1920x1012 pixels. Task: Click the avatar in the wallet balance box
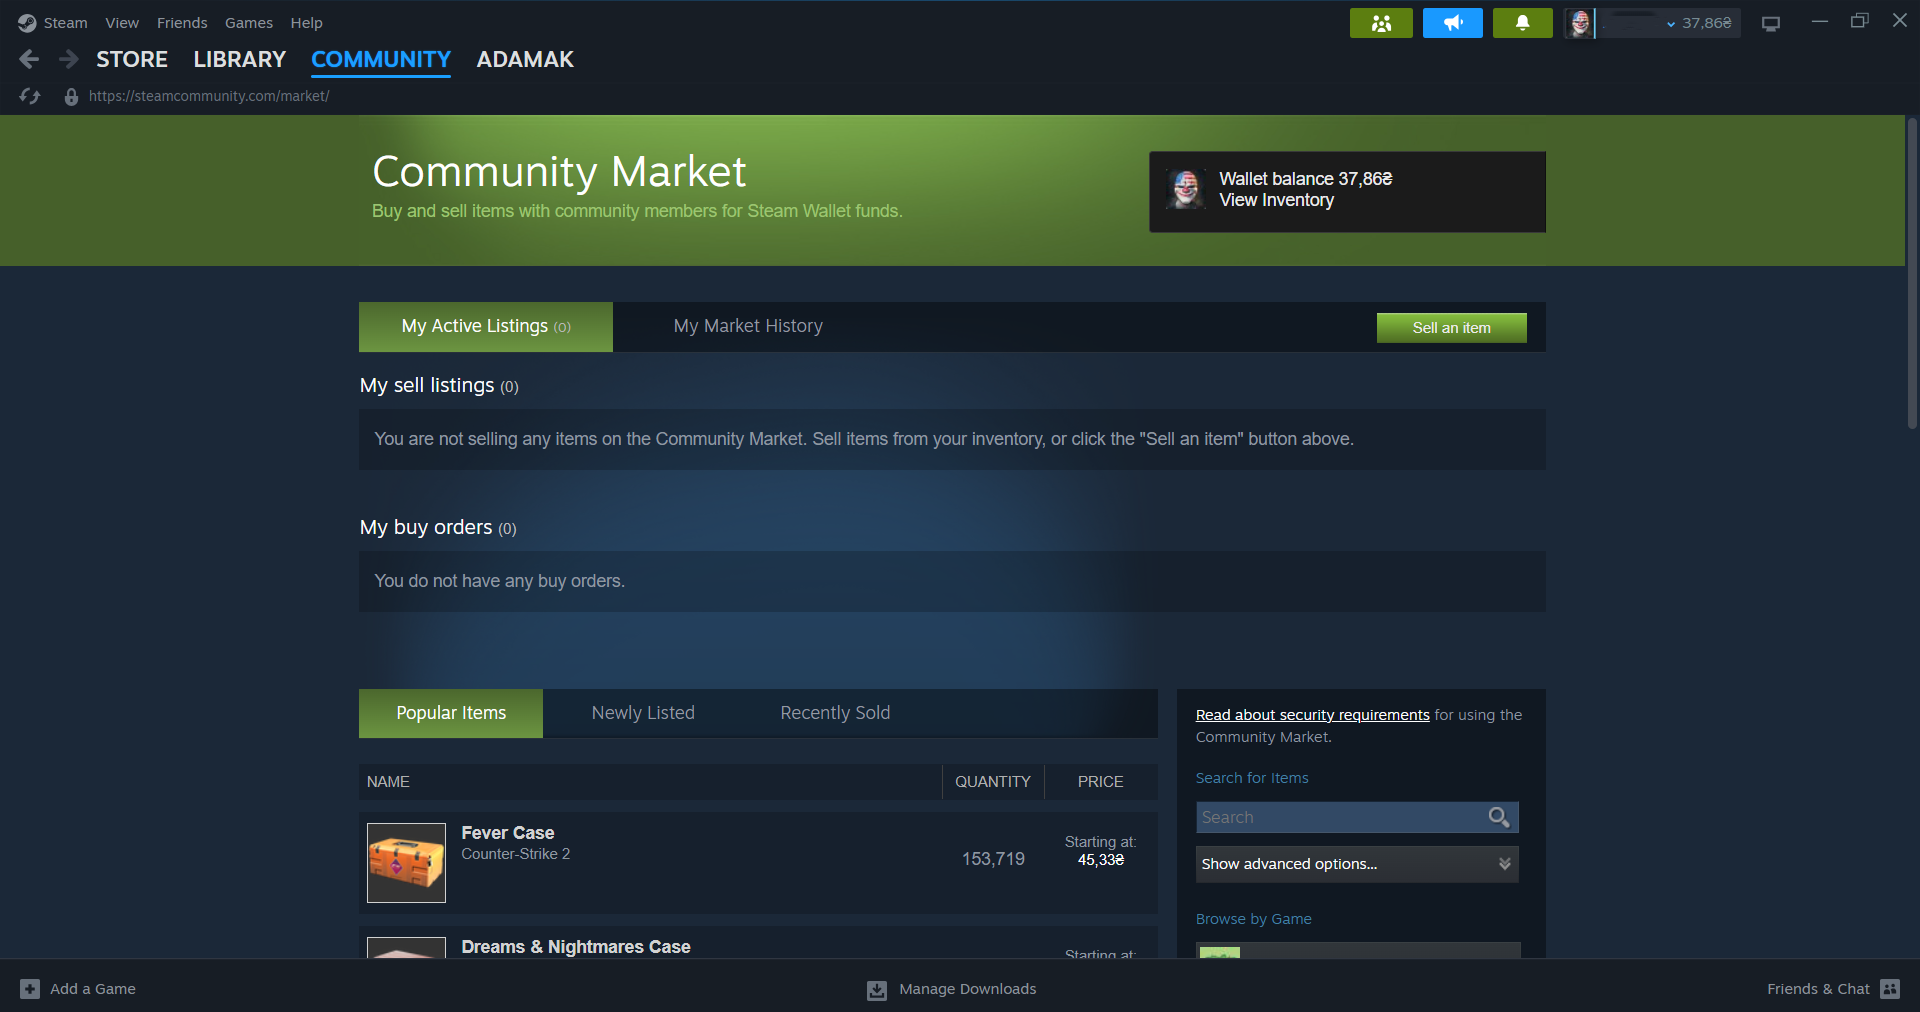click(x=1186, y=189)
